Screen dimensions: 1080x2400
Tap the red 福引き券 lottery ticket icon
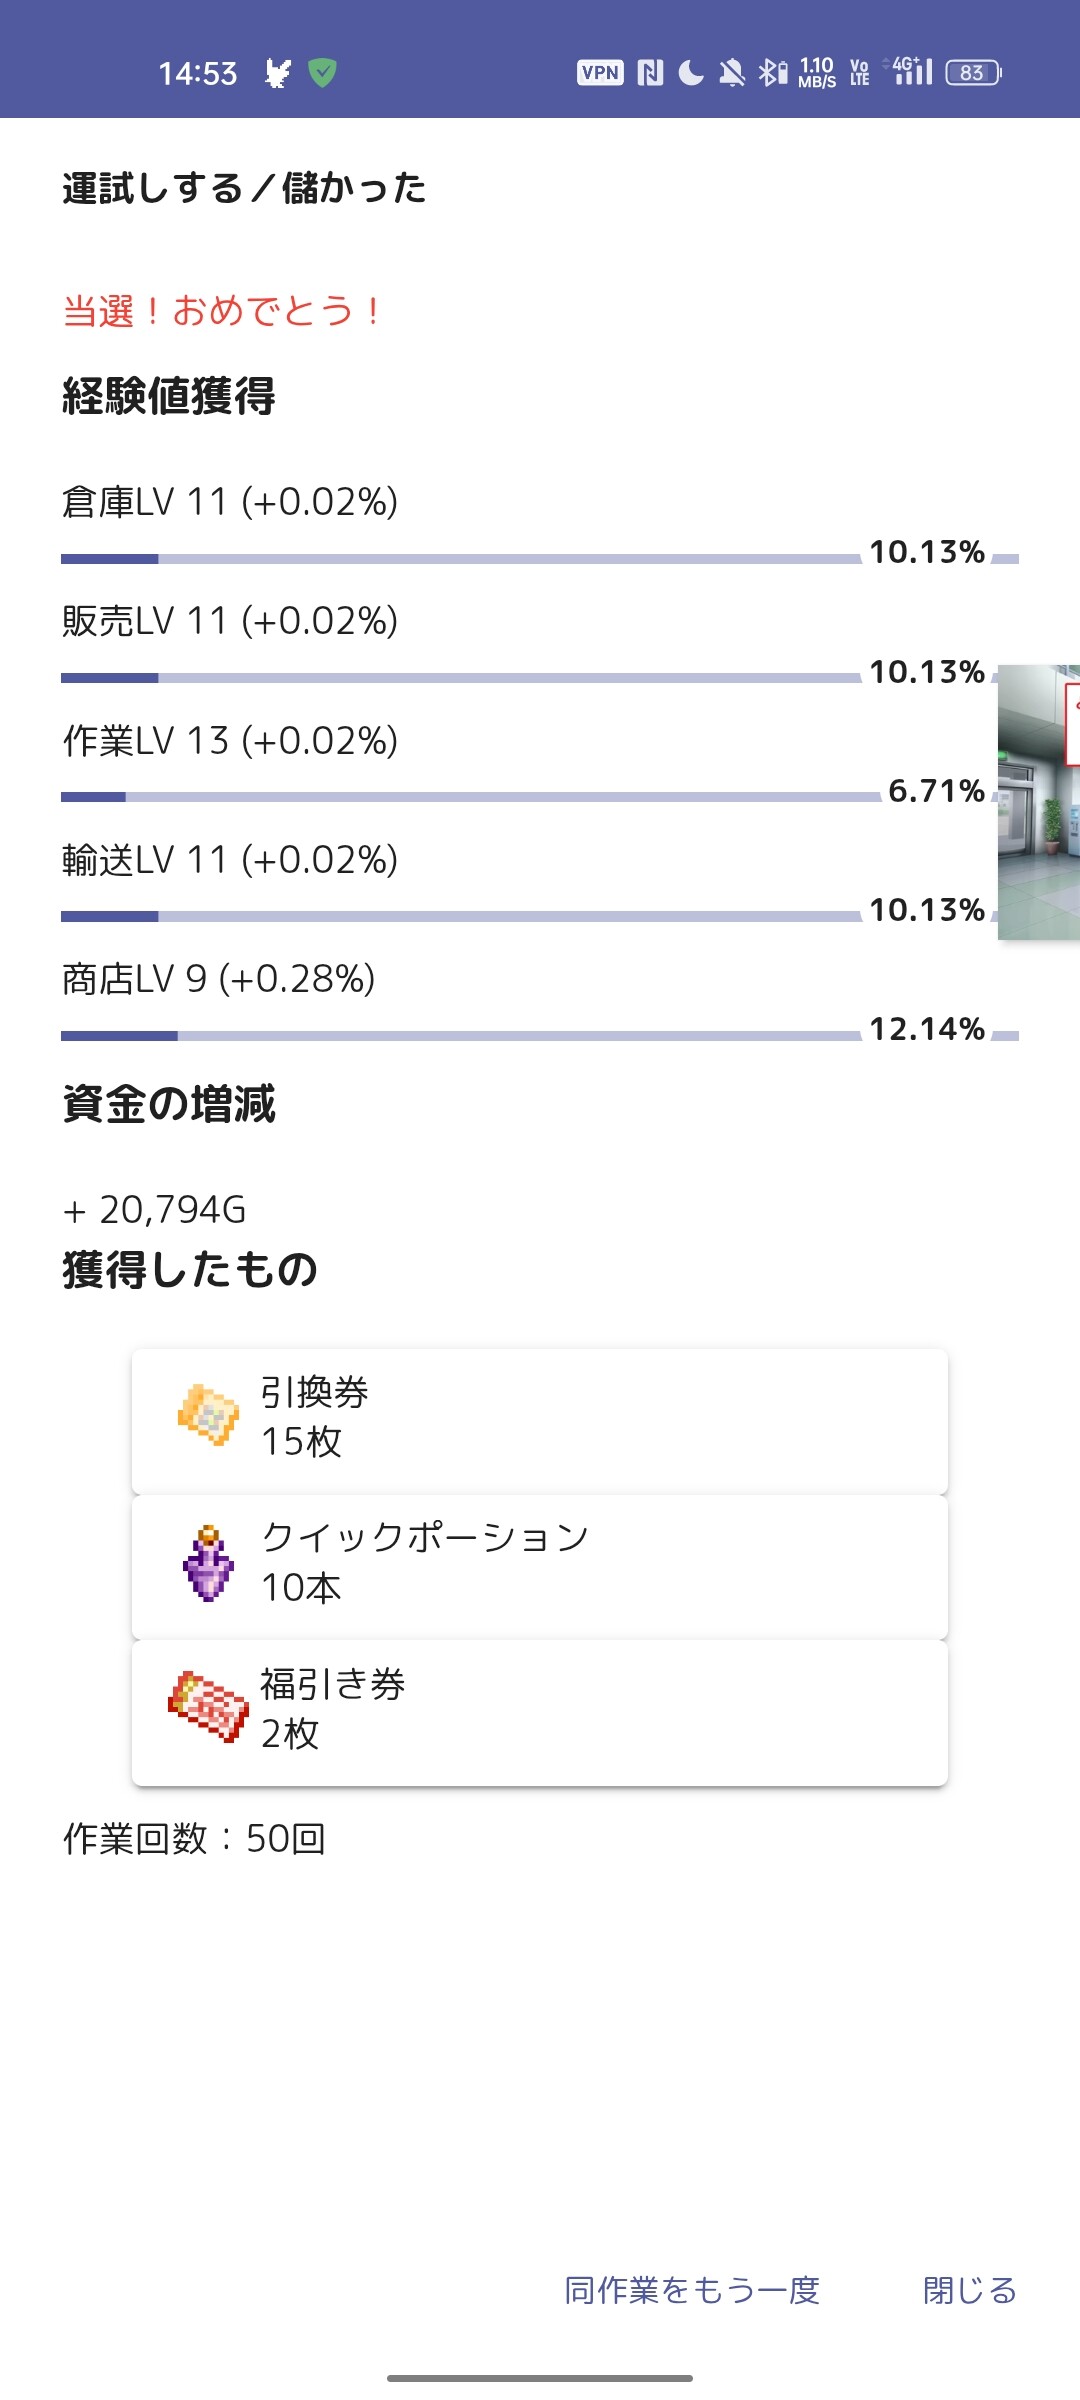point(208,1707)
